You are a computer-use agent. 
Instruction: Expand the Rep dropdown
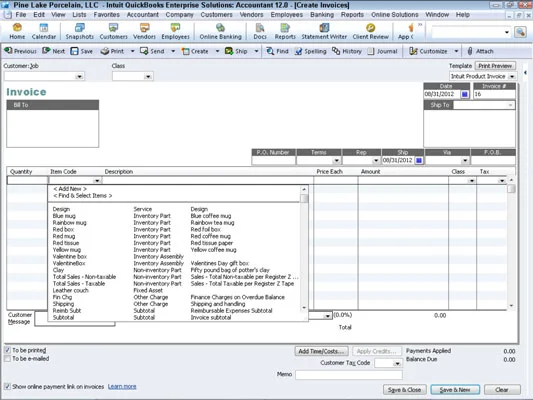pos(376,160)
